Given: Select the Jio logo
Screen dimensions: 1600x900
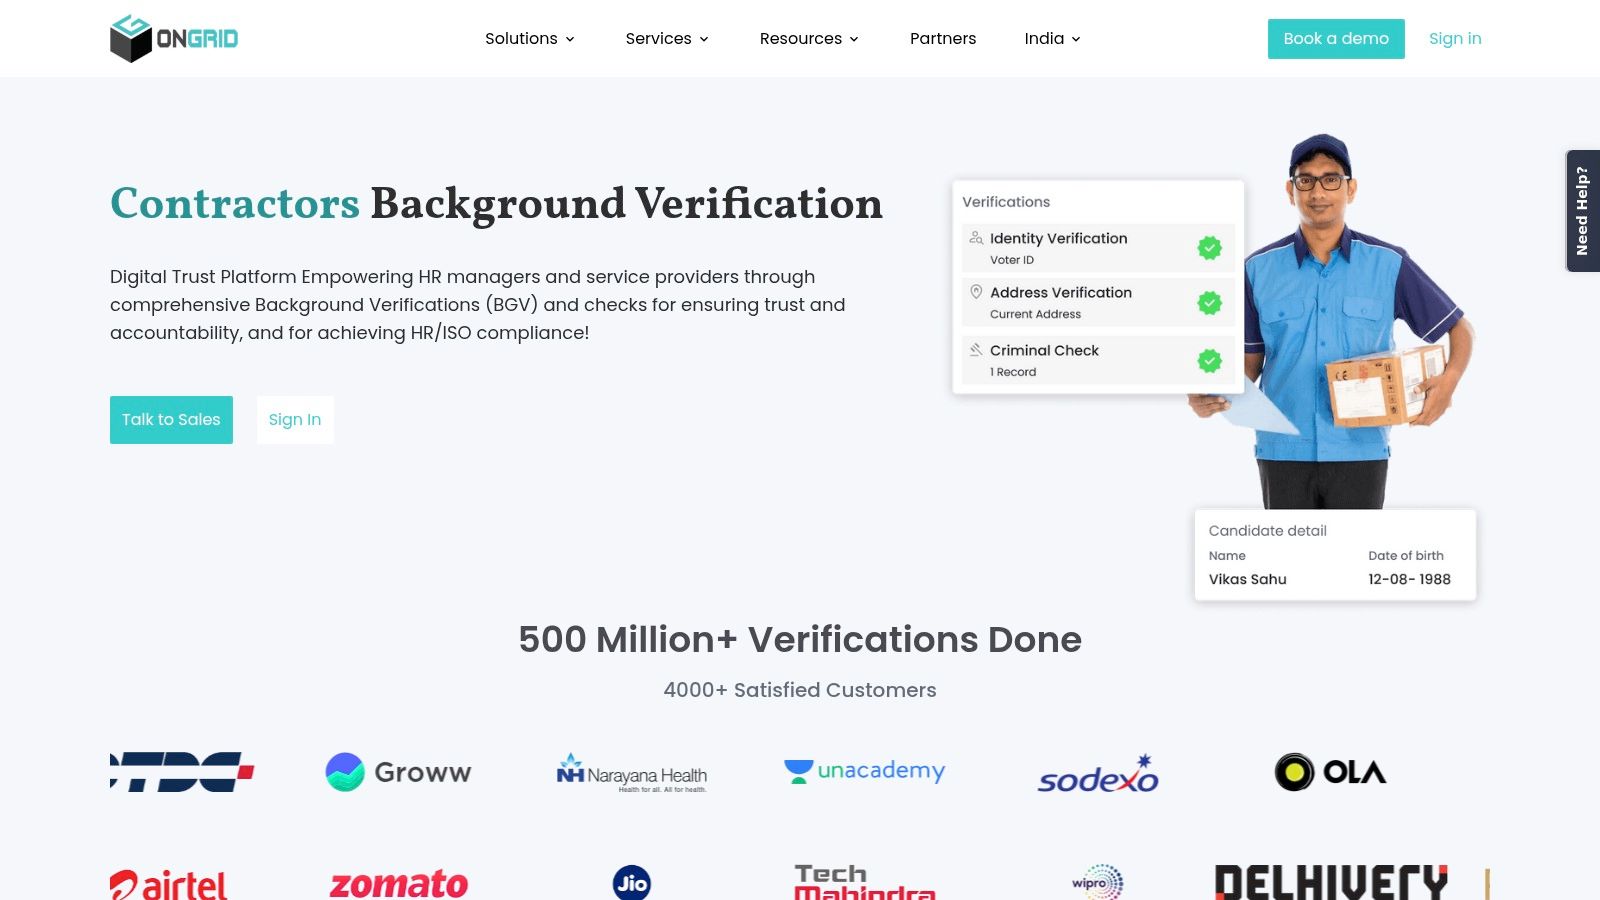Looking at the screenshot, I should tap(630, 884).
